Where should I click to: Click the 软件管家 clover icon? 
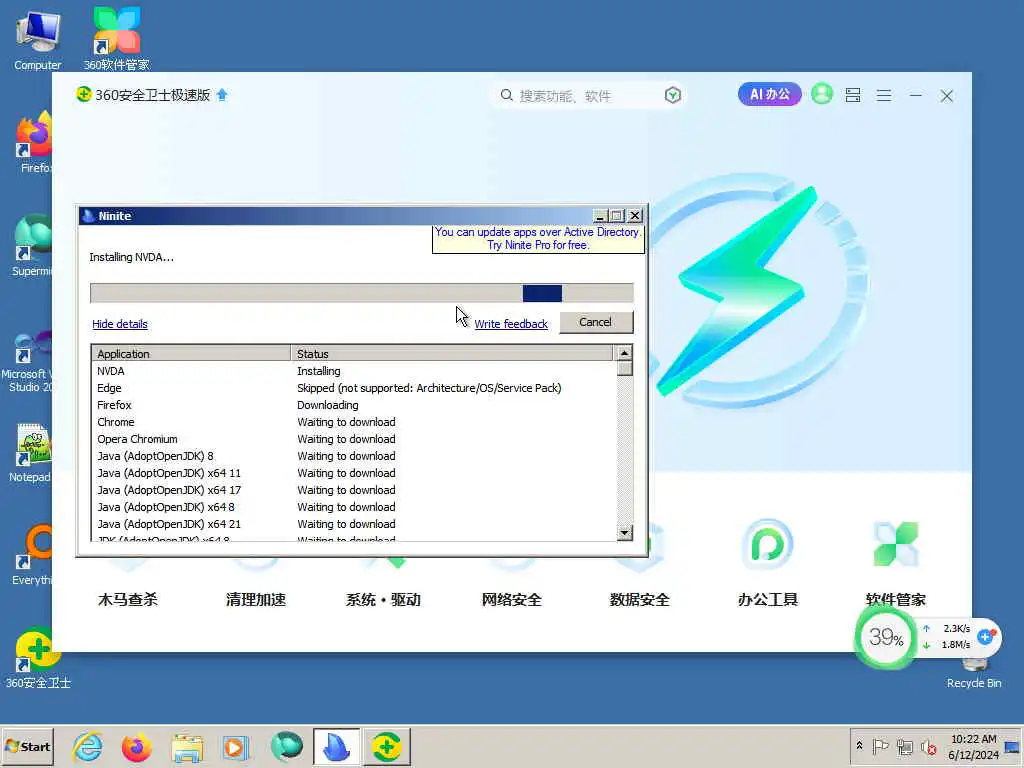point(895,544)
